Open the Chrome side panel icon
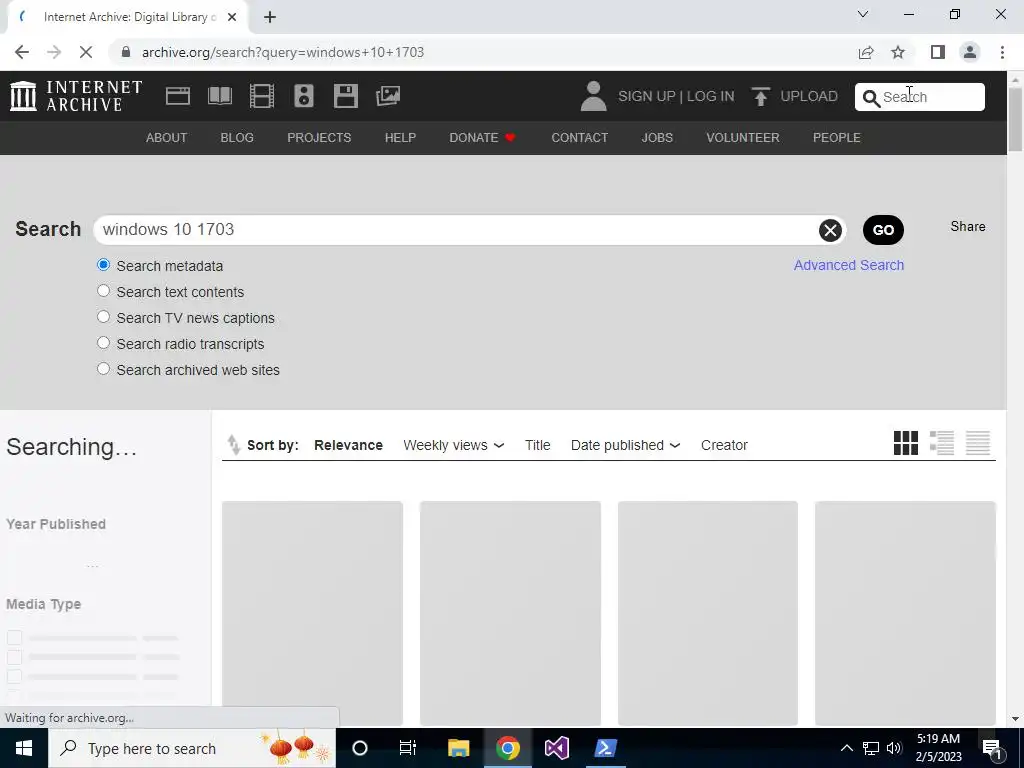 pyautogui.click(x=938, y=52)
